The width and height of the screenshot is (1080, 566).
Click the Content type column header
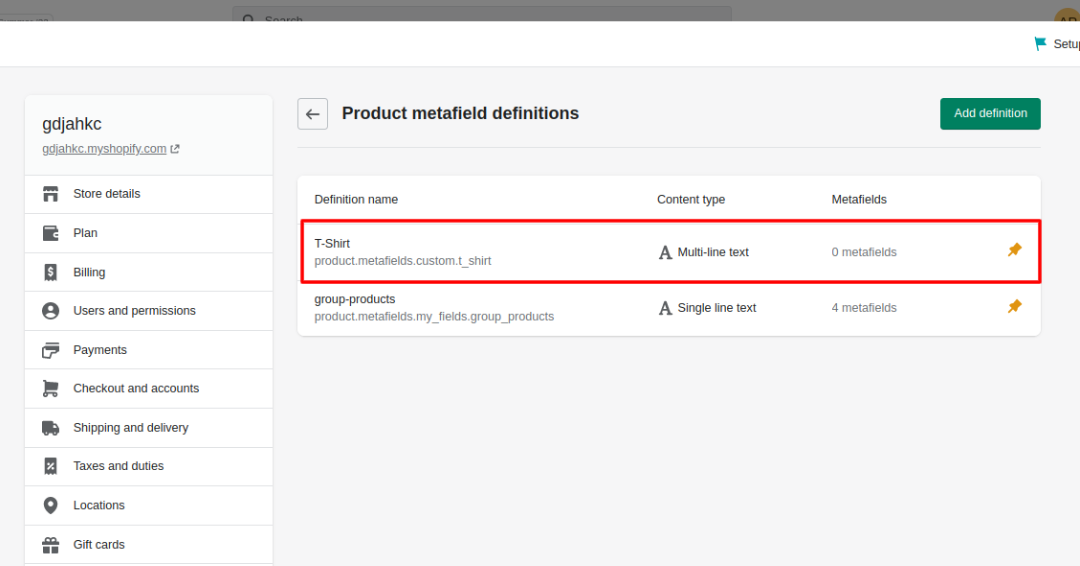click(x=691, y=200)
